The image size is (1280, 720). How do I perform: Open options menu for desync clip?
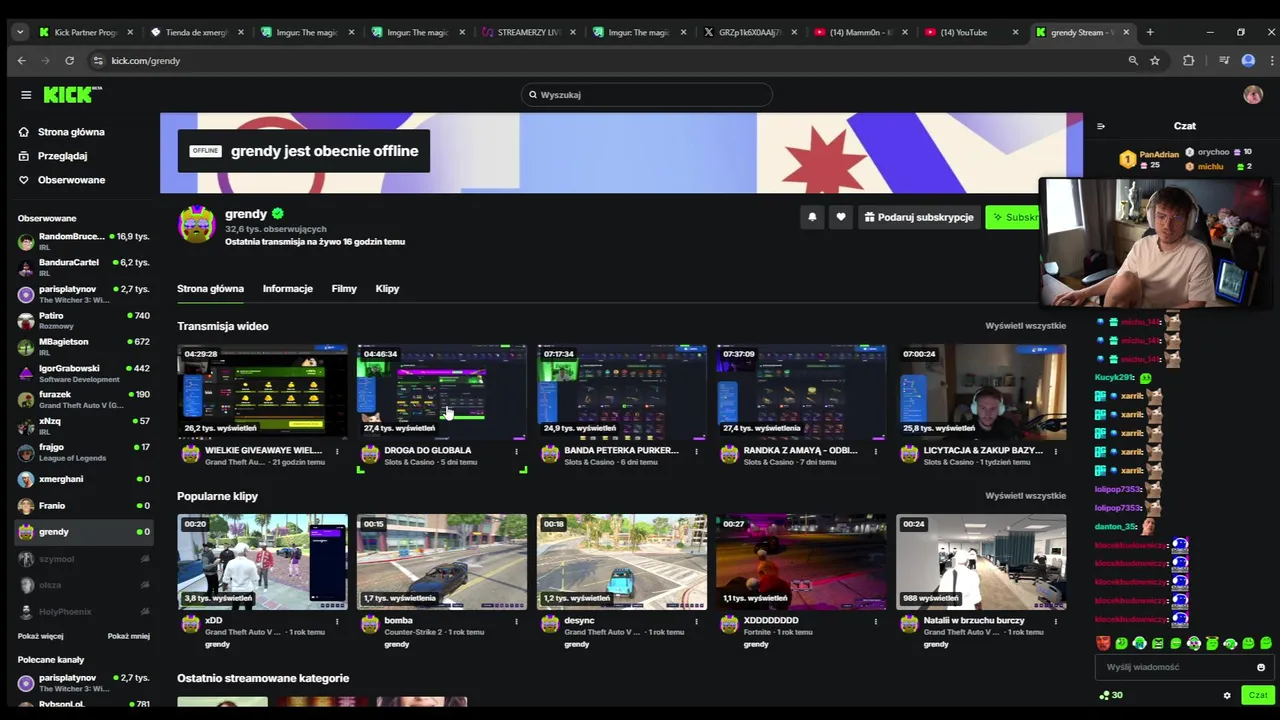tap(696, 621)
